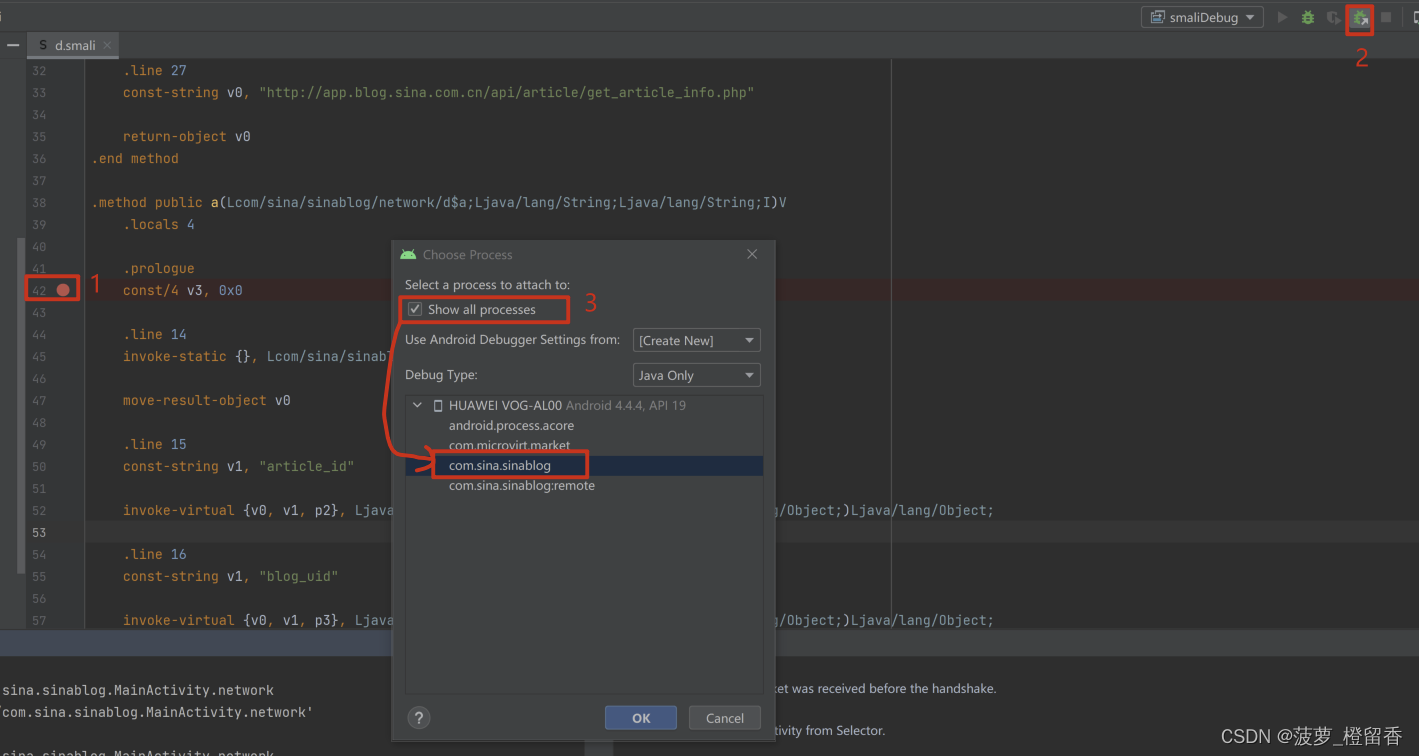The image size is (1419, 756).
Task: Collapse the HUAWEI VOG-AL00 device node
Action: click(x=418, y=406)
